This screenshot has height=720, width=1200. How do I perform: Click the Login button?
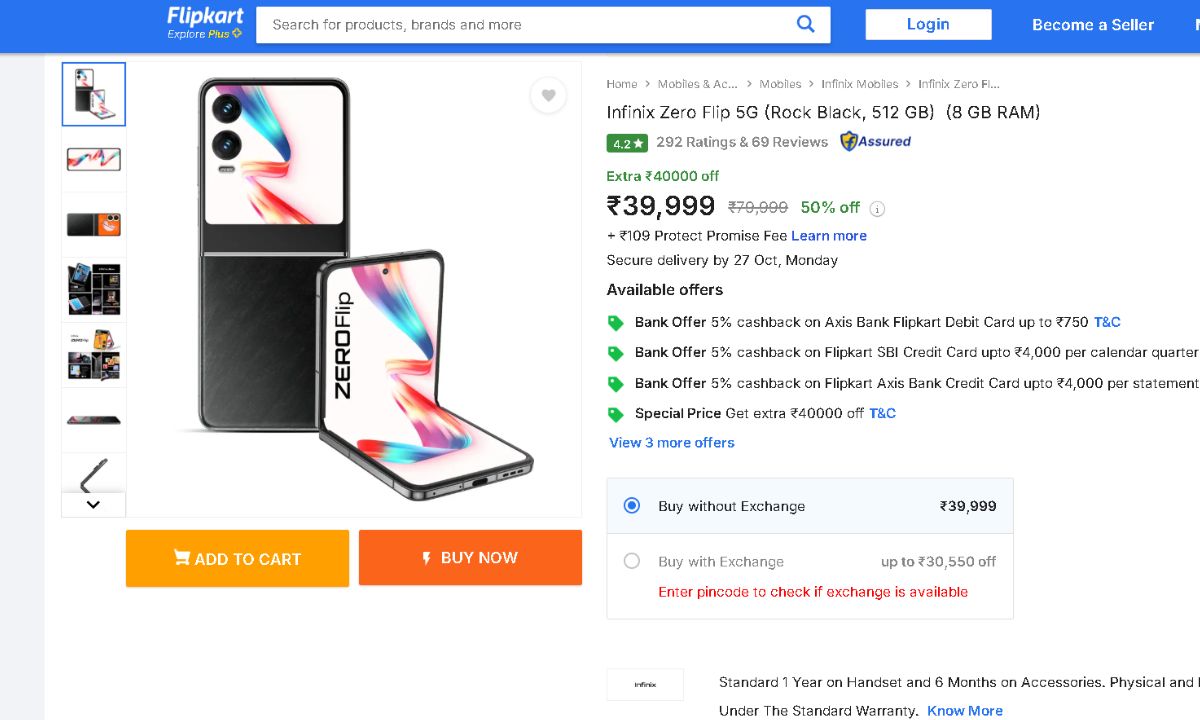(928, 25)
